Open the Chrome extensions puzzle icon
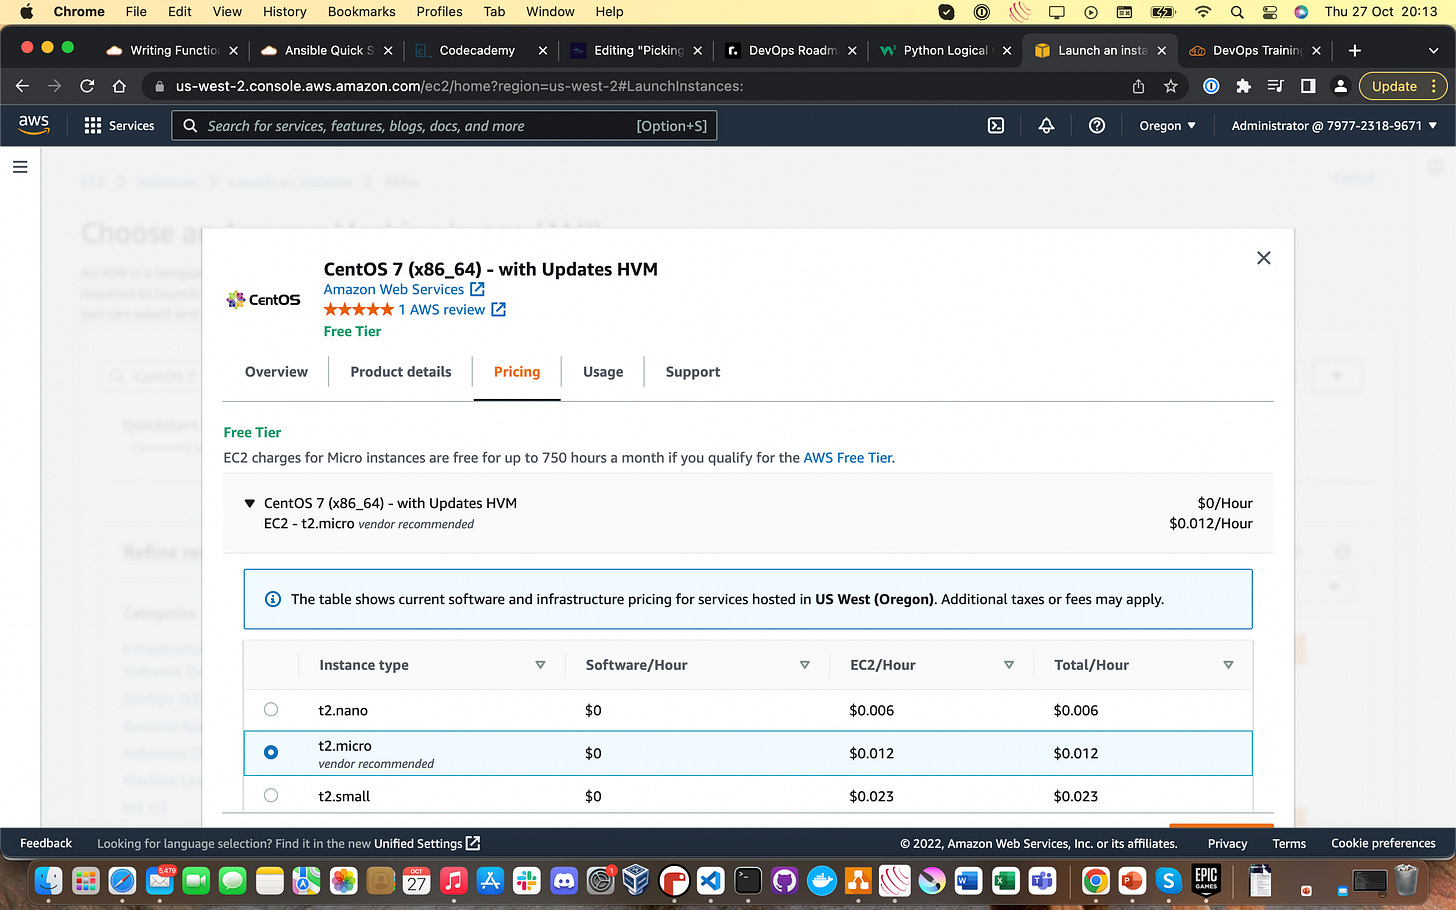 pos(1243,86)
